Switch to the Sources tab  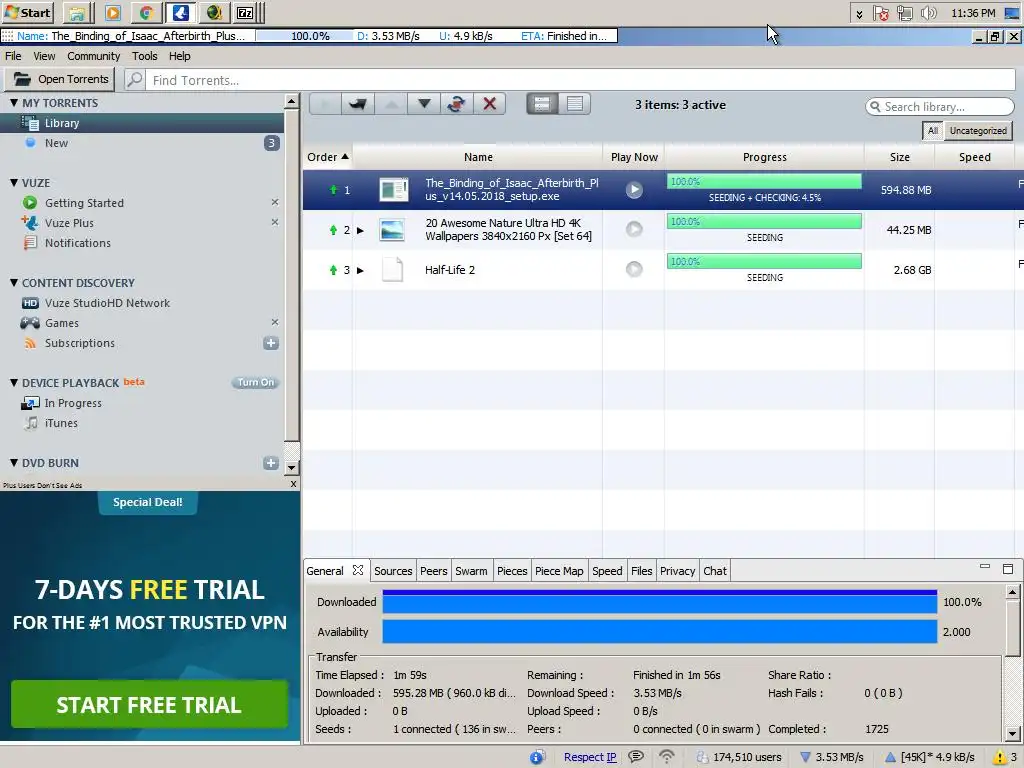(393, 571)
